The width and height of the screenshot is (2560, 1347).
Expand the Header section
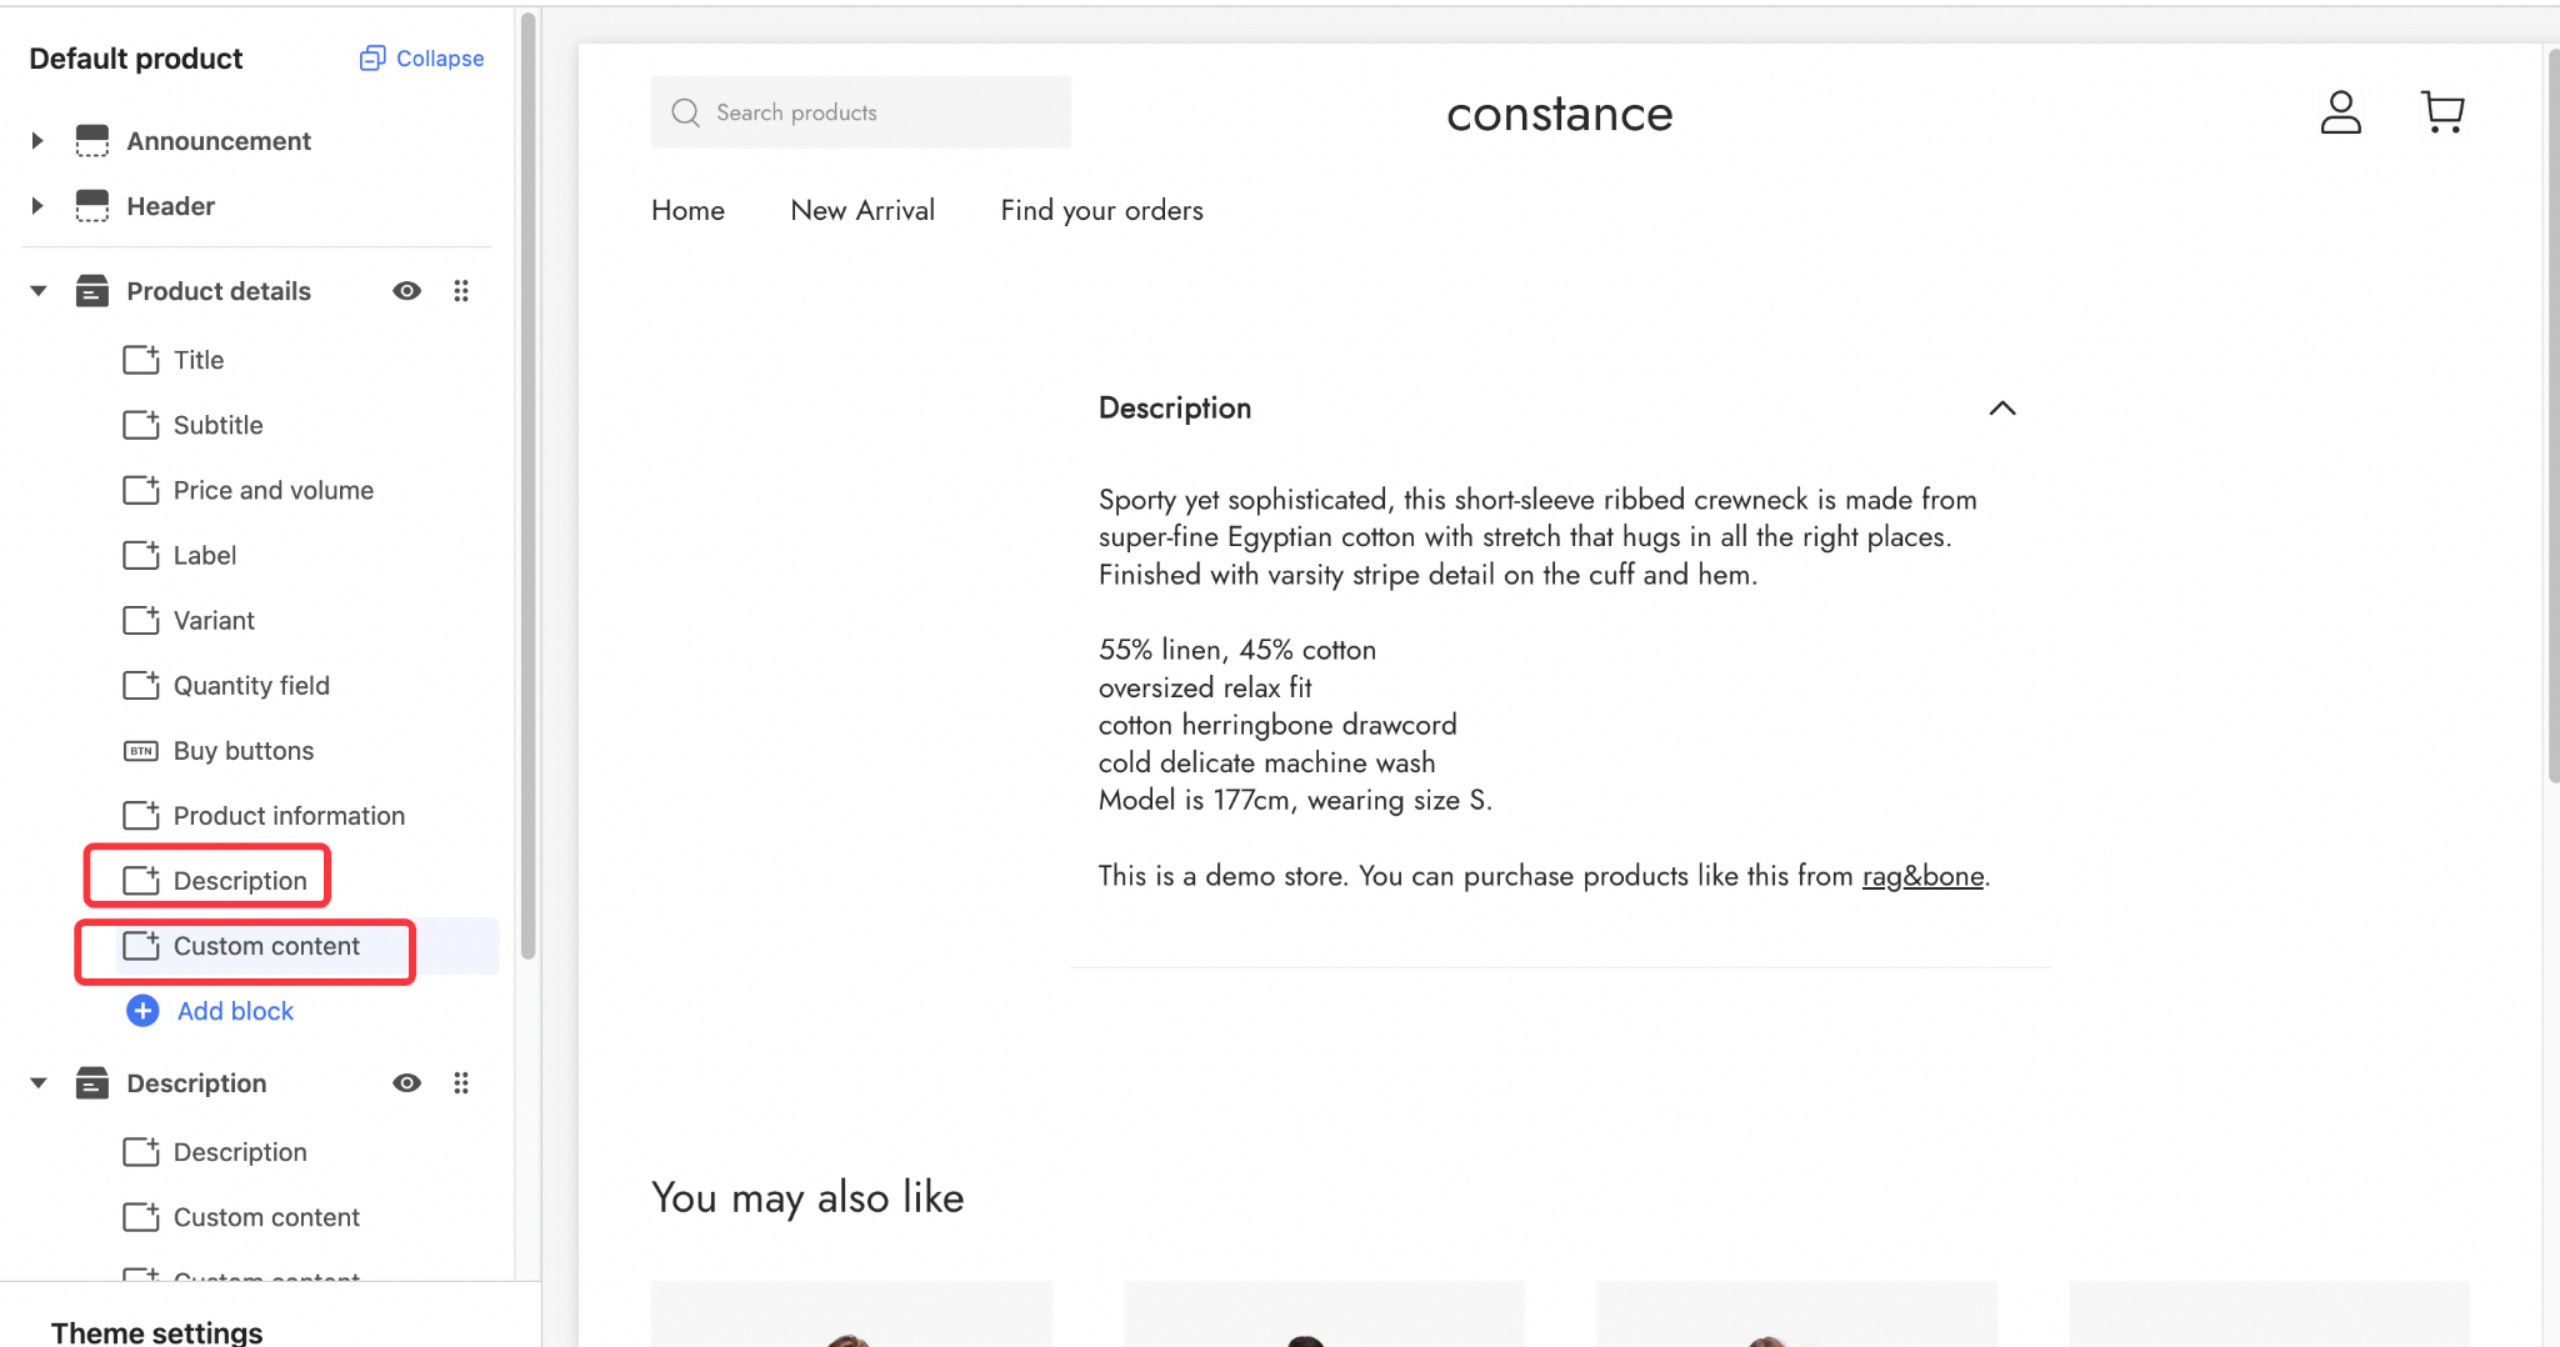(x=38, y=206)
